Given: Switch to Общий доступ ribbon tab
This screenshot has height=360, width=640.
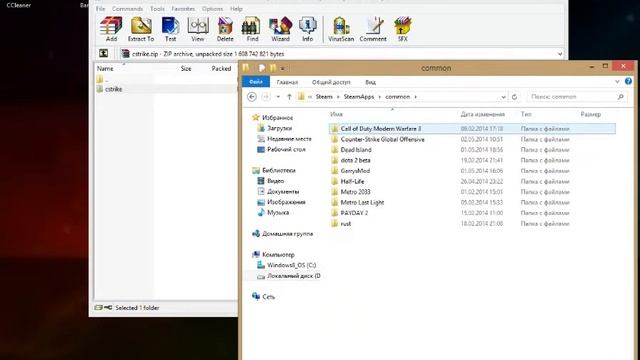Looking at the screenshot, I should point(331,82).
